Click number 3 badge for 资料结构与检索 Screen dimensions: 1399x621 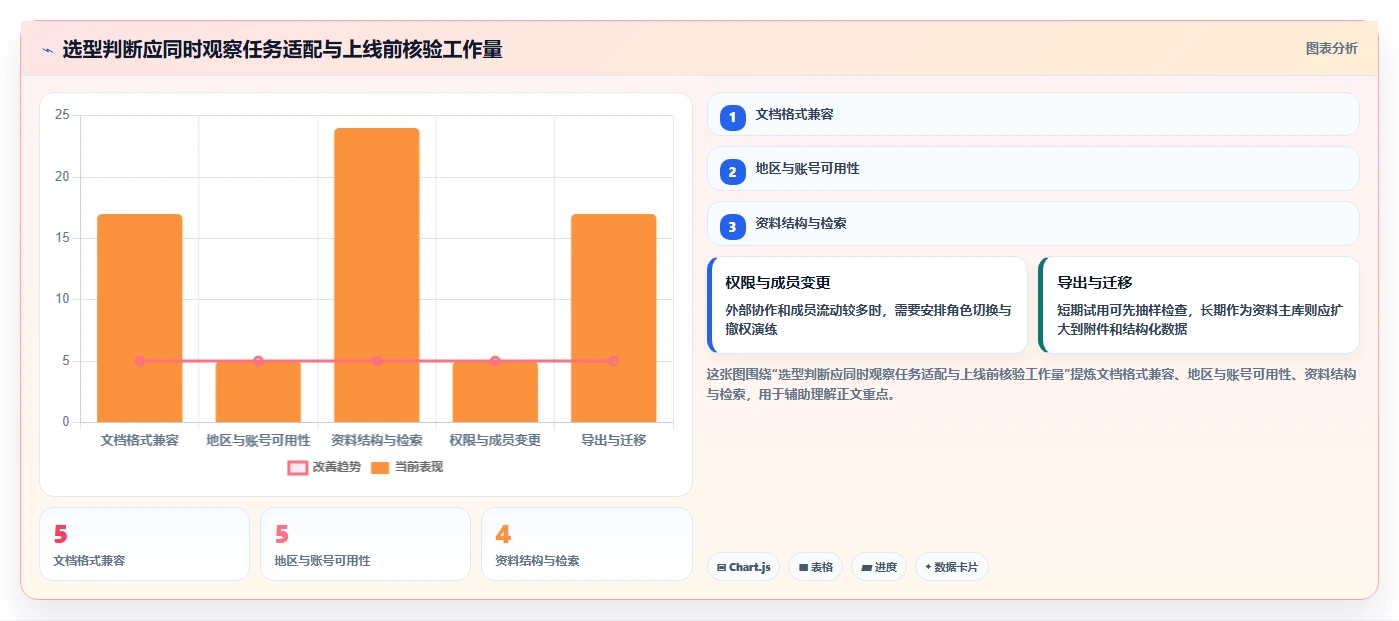[733, 227]
